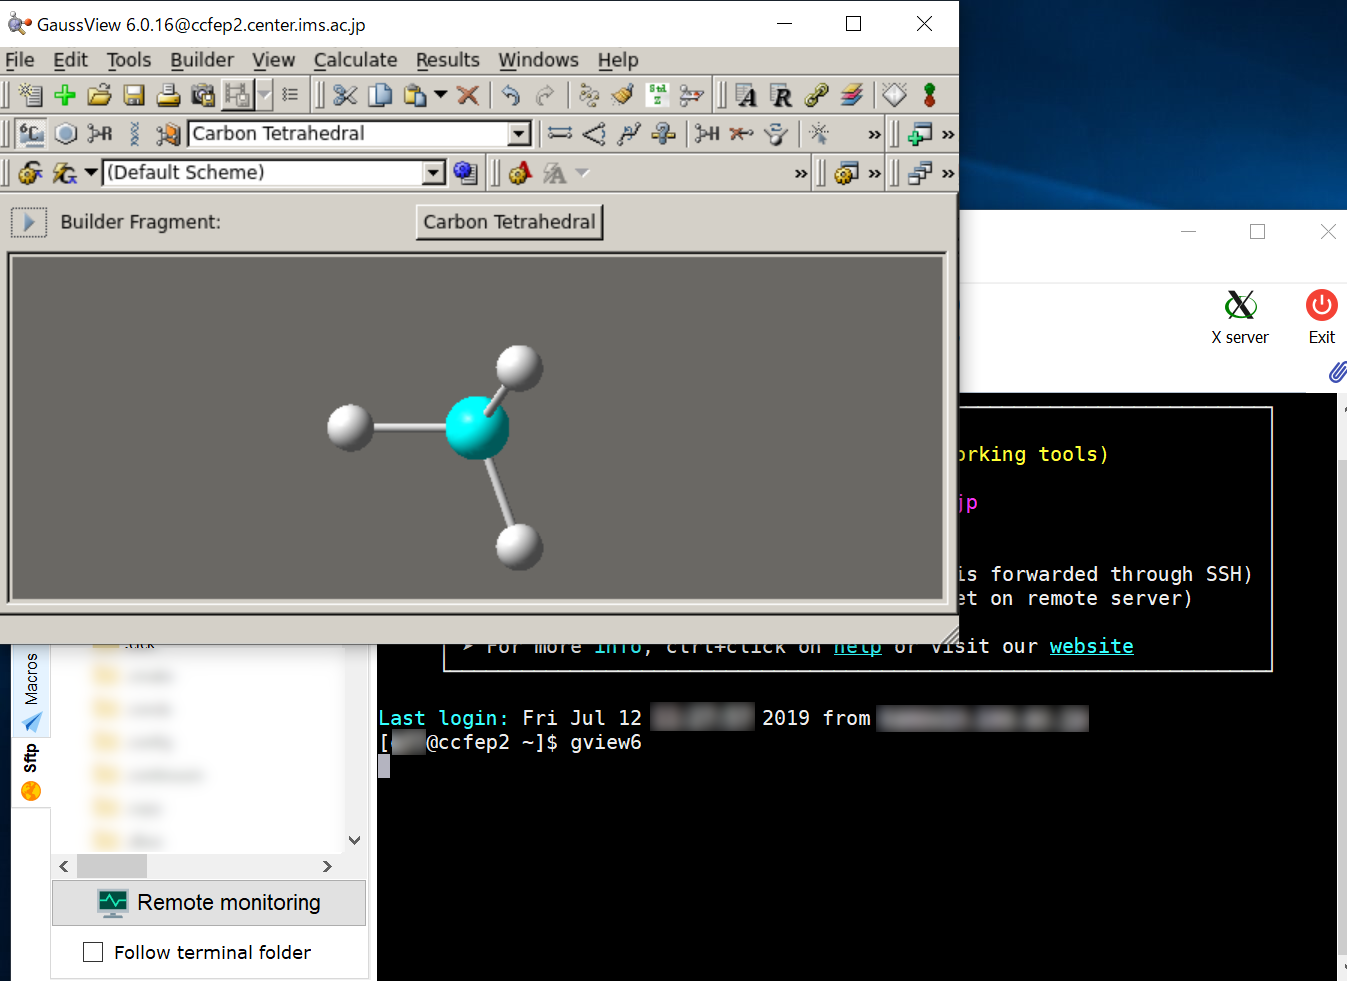Copy with the two-pages icon

coord(380,95)
